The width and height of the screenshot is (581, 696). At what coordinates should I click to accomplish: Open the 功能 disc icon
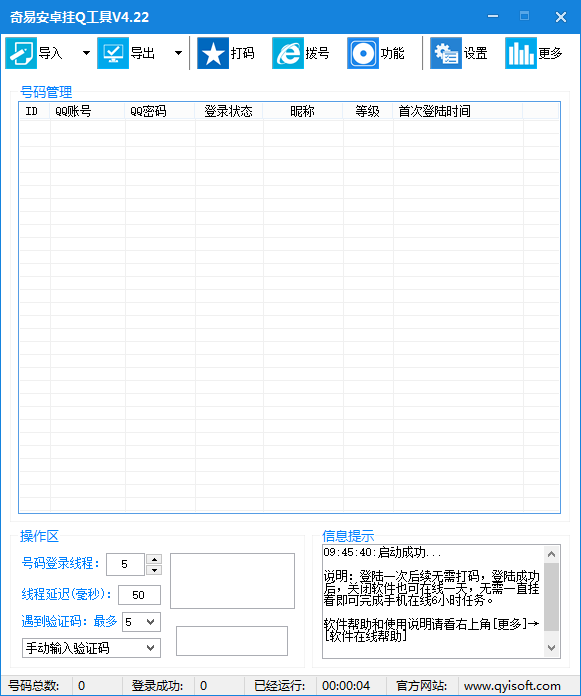[x=363, y=53]
